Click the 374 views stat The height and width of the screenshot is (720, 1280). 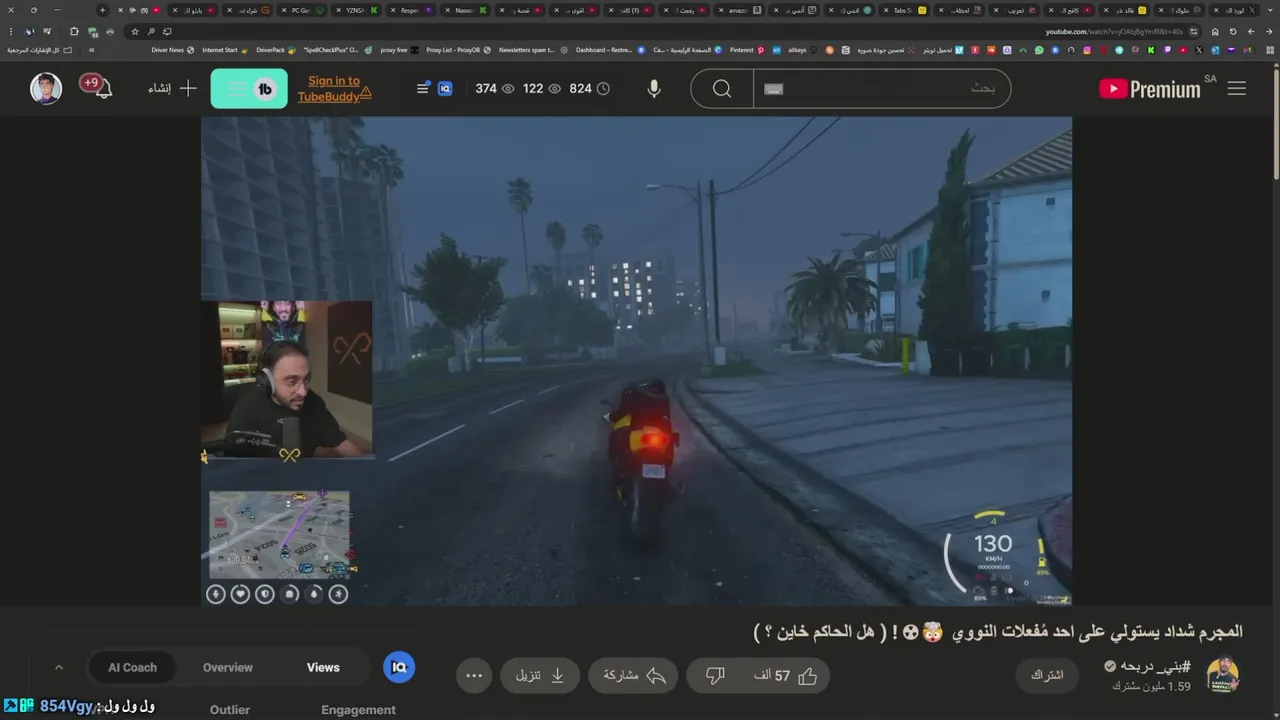tap(495, 88)
